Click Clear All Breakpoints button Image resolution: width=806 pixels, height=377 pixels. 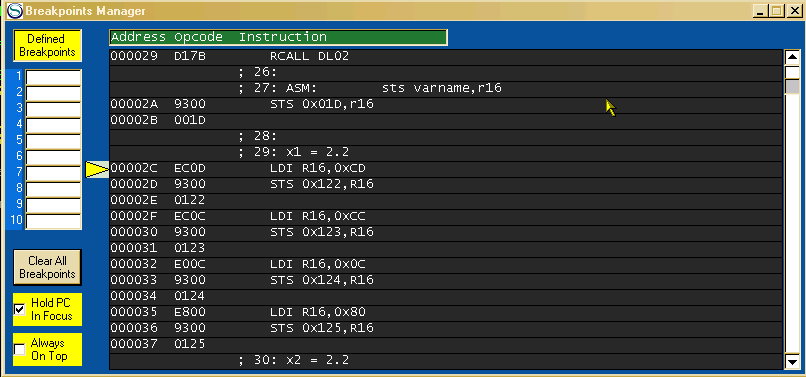coord(47,267)
